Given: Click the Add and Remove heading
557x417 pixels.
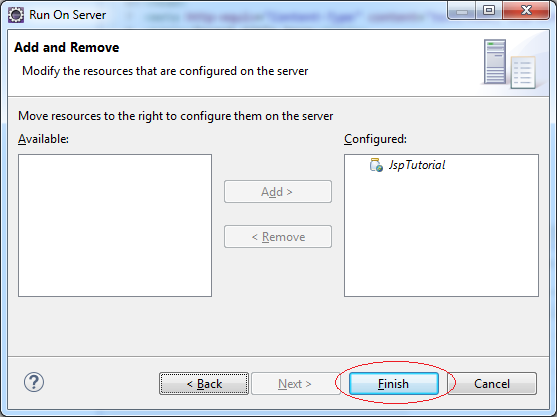Looking at the screenshot, I should (67, 47).
